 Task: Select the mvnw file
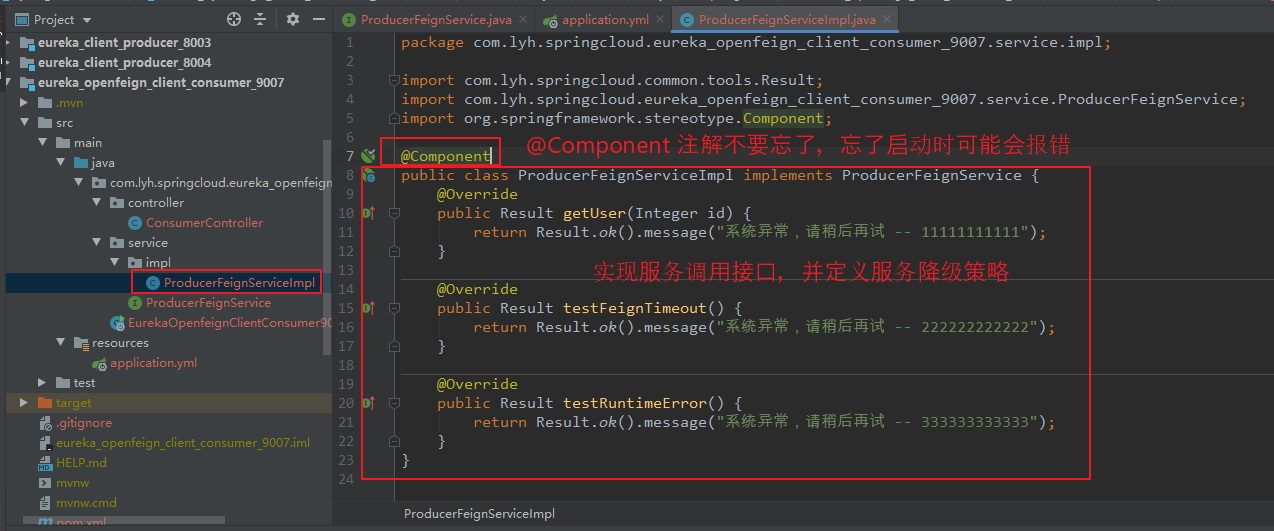coord(72,483)
